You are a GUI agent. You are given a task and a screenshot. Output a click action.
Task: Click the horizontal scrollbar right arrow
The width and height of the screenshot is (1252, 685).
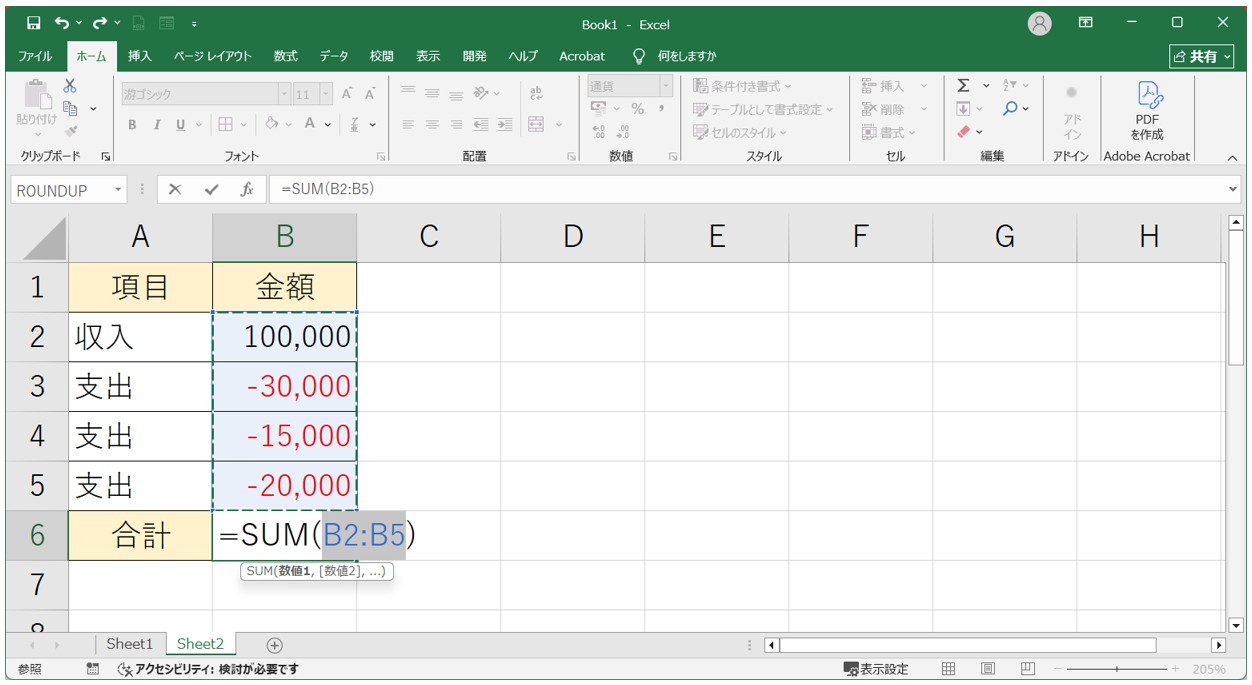coord(1218,646)
